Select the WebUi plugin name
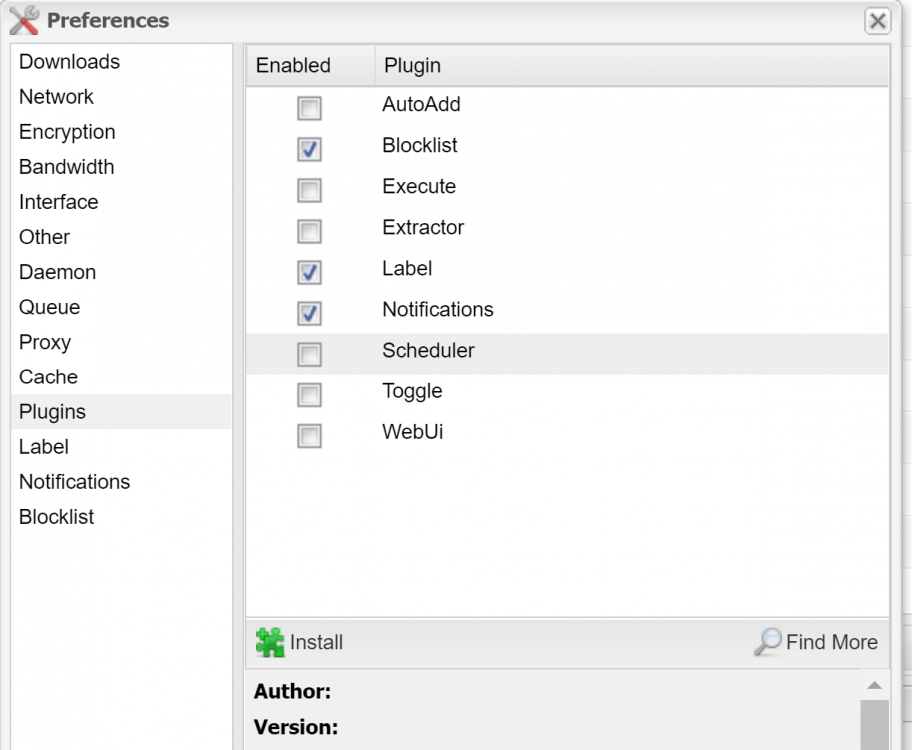The image size is (912, 750). coord(412,432)
